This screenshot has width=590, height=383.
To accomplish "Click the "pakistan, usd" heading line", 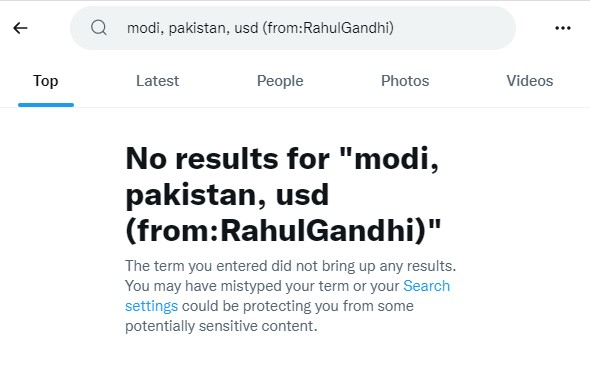I will tap(227, 195).
